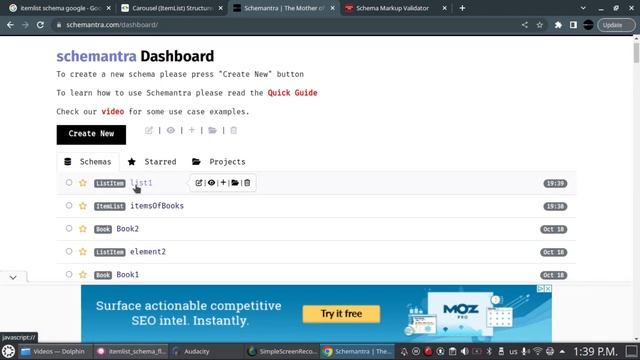Open a new browser tab
640x360 pixels.
pos(462,8)
